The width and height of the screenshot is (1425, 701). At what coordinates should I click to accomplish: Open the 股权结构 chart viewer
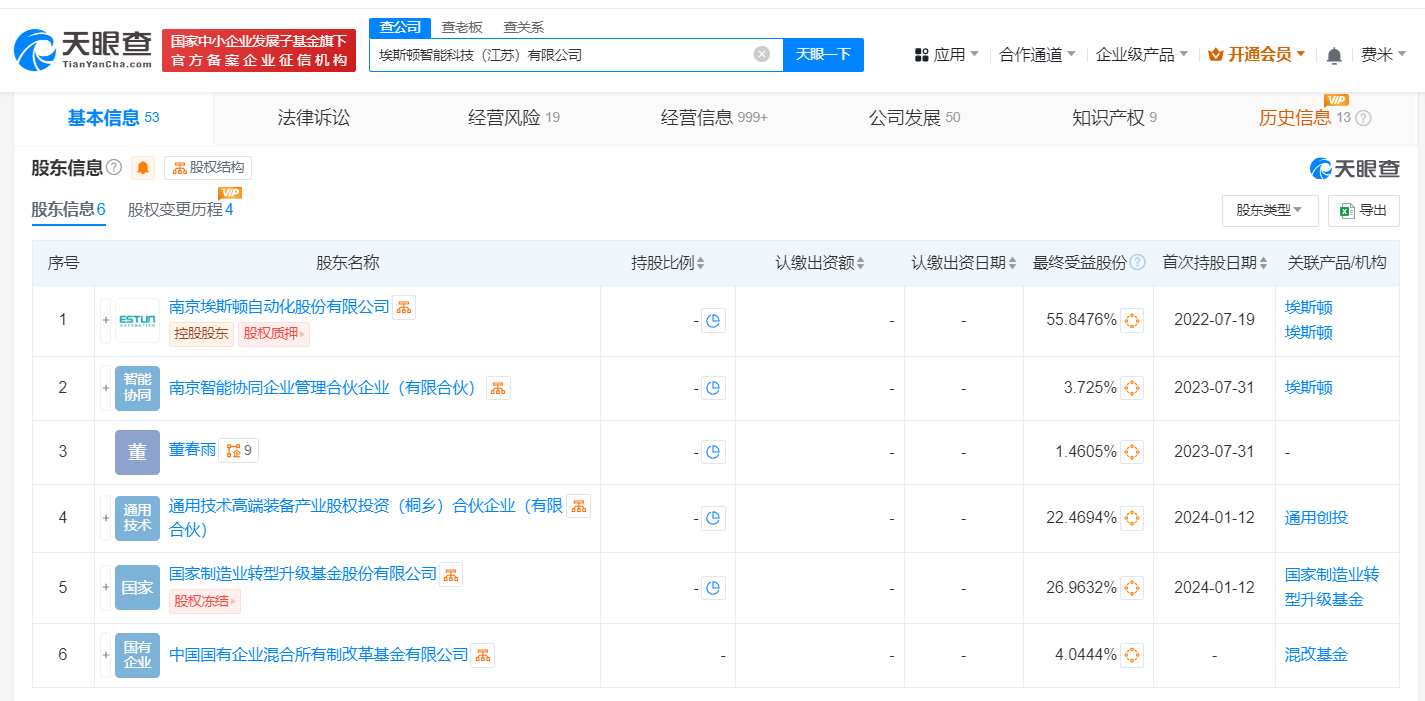point(209,167)
